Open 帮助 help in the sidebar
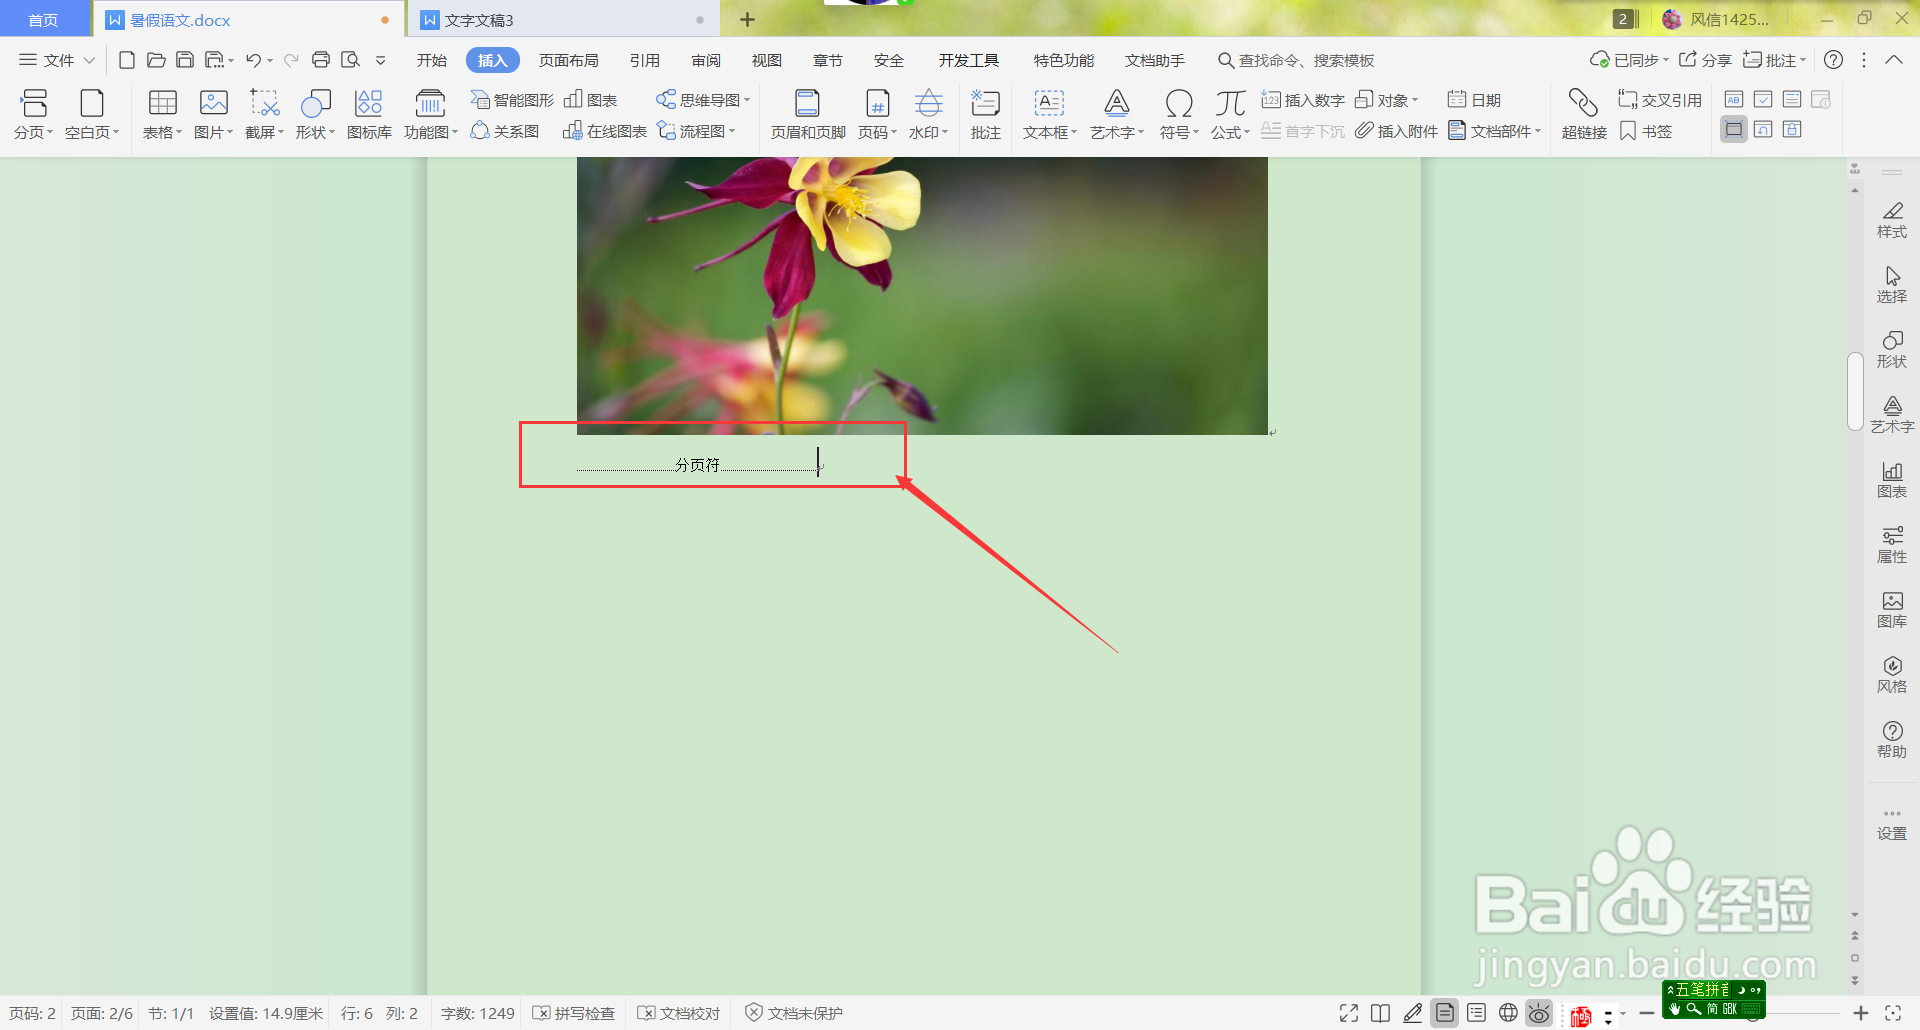 pyautogui.click(x=1892, y=740)
